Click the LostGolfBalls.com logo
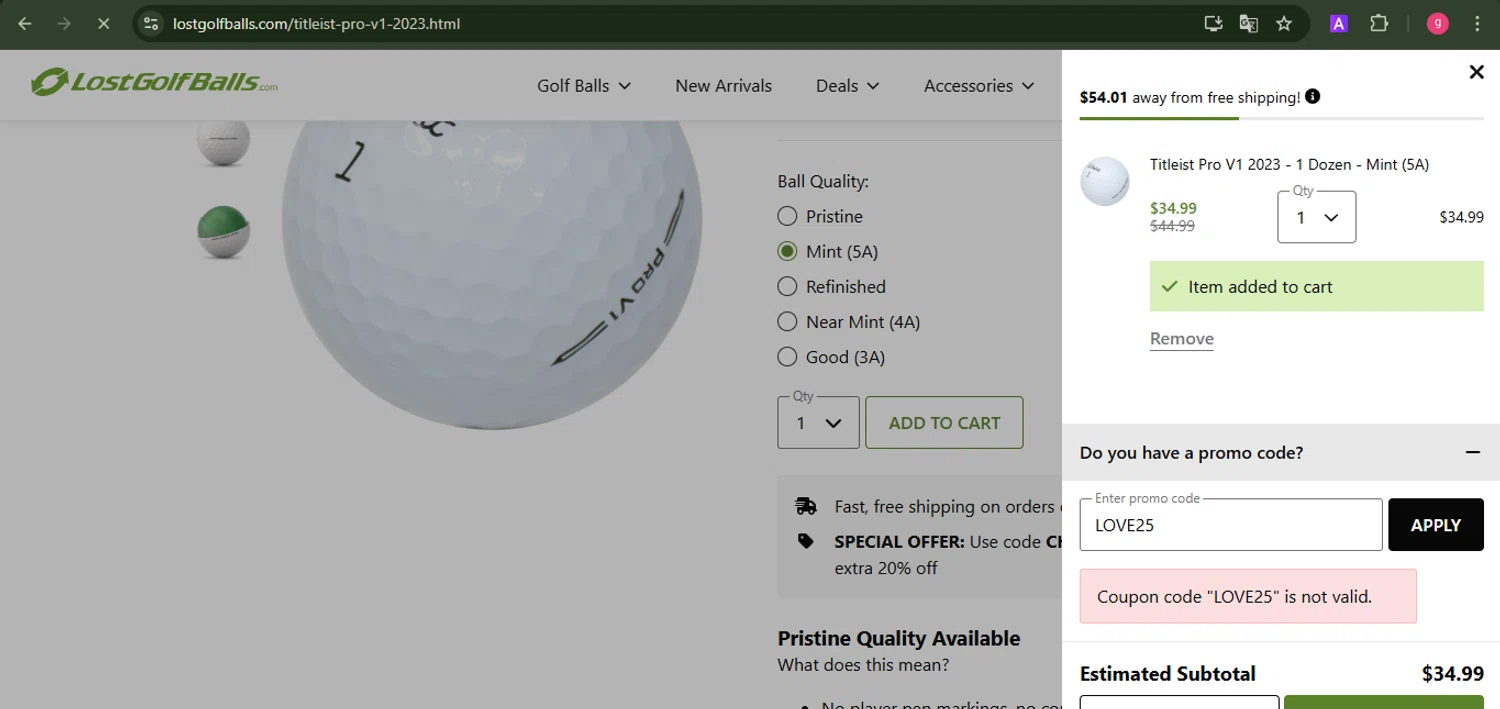The width and height of the screenshot is (1500, 709). pos(154,82)
